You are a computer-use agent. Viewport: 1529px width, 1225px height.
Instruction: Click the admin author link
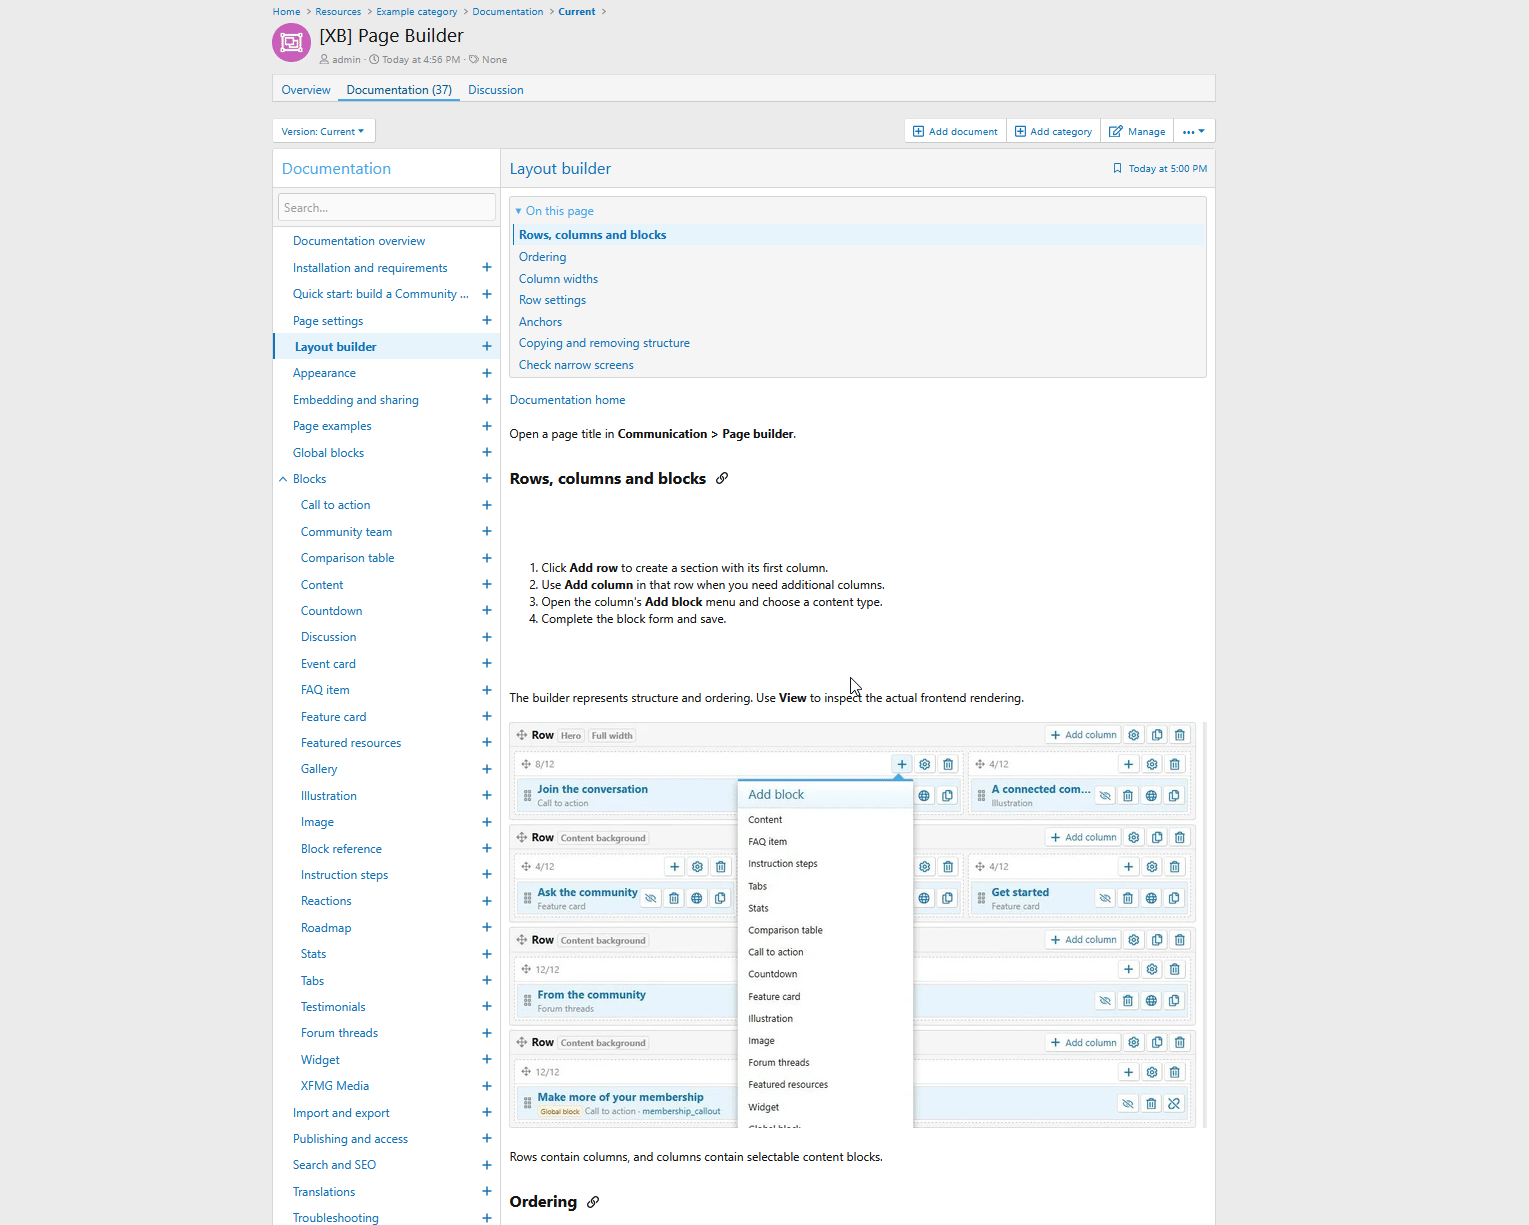coord(346,60)
